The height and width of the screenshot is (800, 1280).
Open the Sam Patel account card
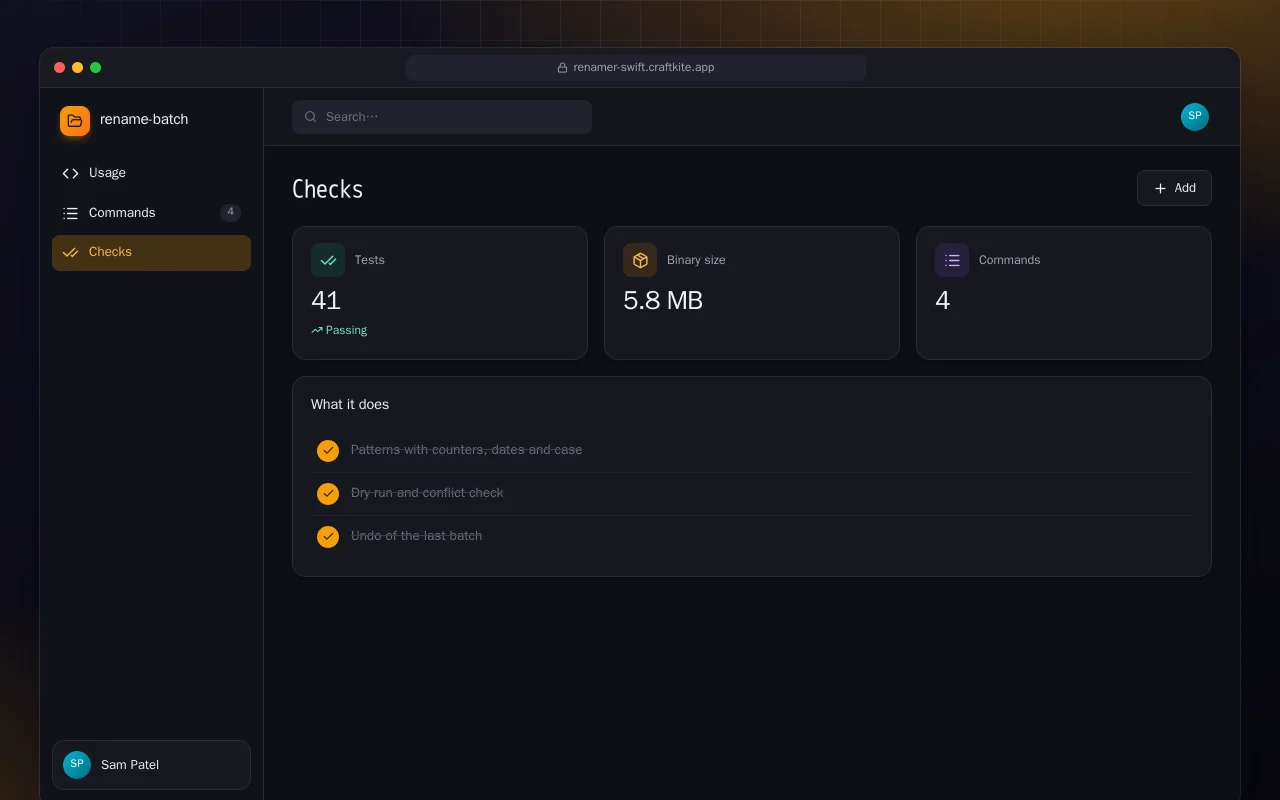pyautogui.click(x=151, y=765)
